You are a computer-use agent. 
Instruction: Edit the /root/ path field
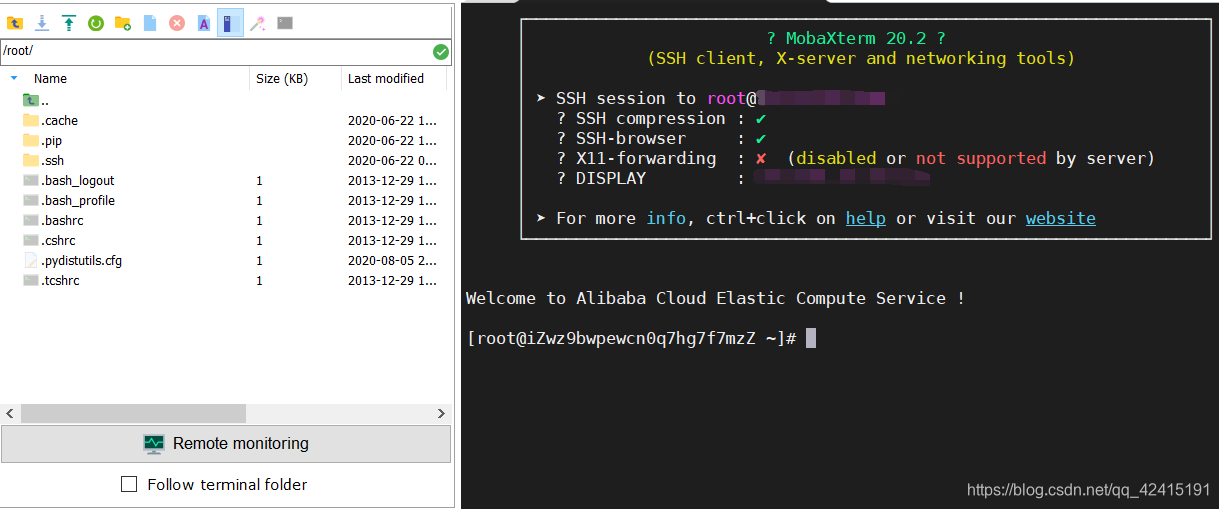pos(216,52)
